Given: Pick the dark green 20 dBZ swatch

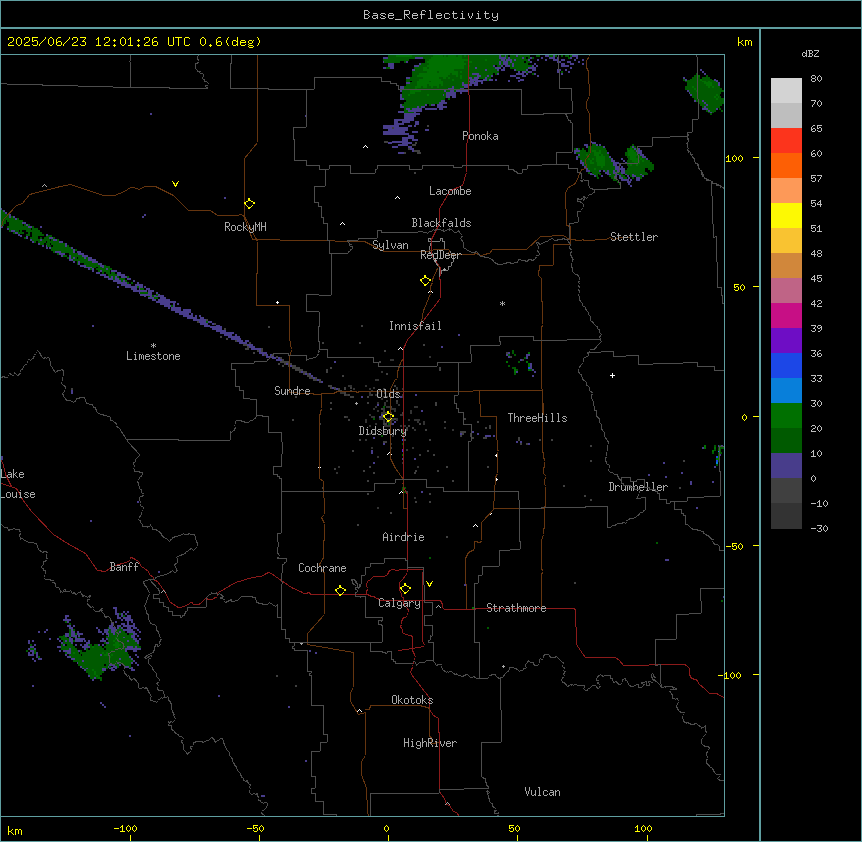Looking at the screenshot, I should click(x=786, y=440).
